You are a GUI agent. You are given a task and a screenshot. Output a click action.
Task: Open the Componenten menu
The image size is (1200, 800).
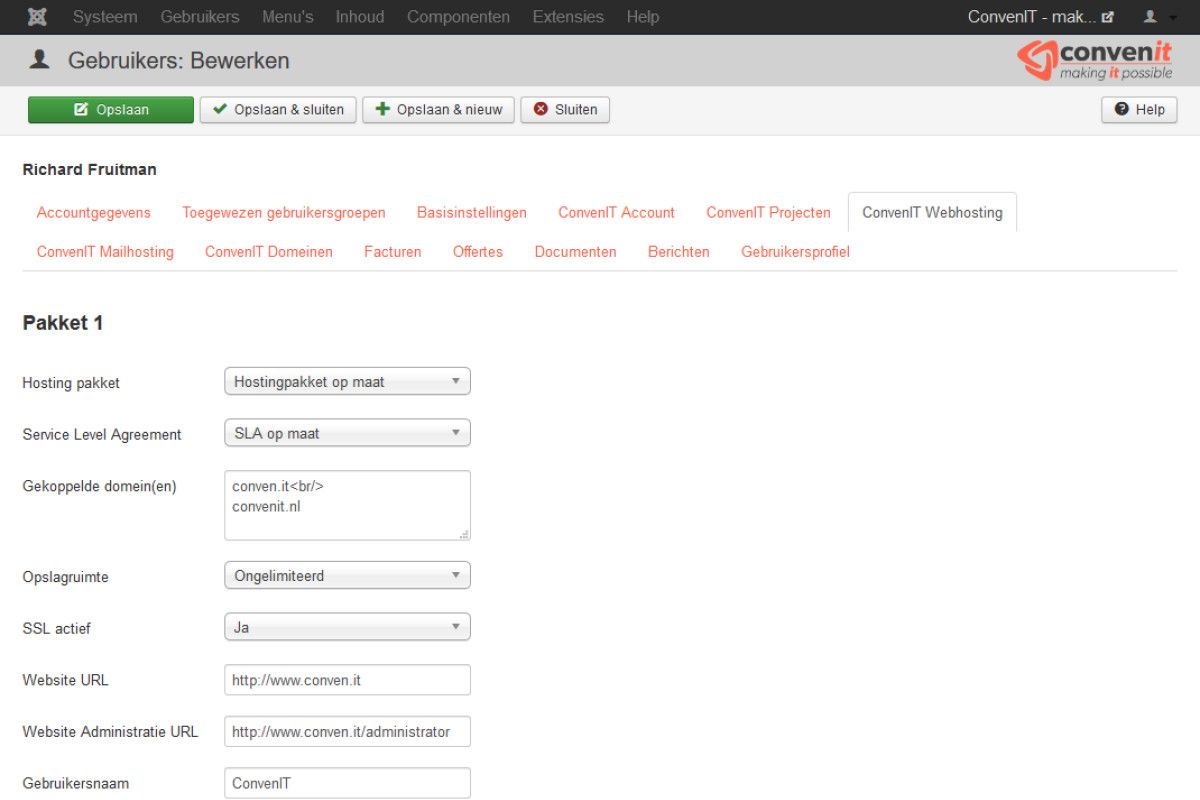(458, 17)
